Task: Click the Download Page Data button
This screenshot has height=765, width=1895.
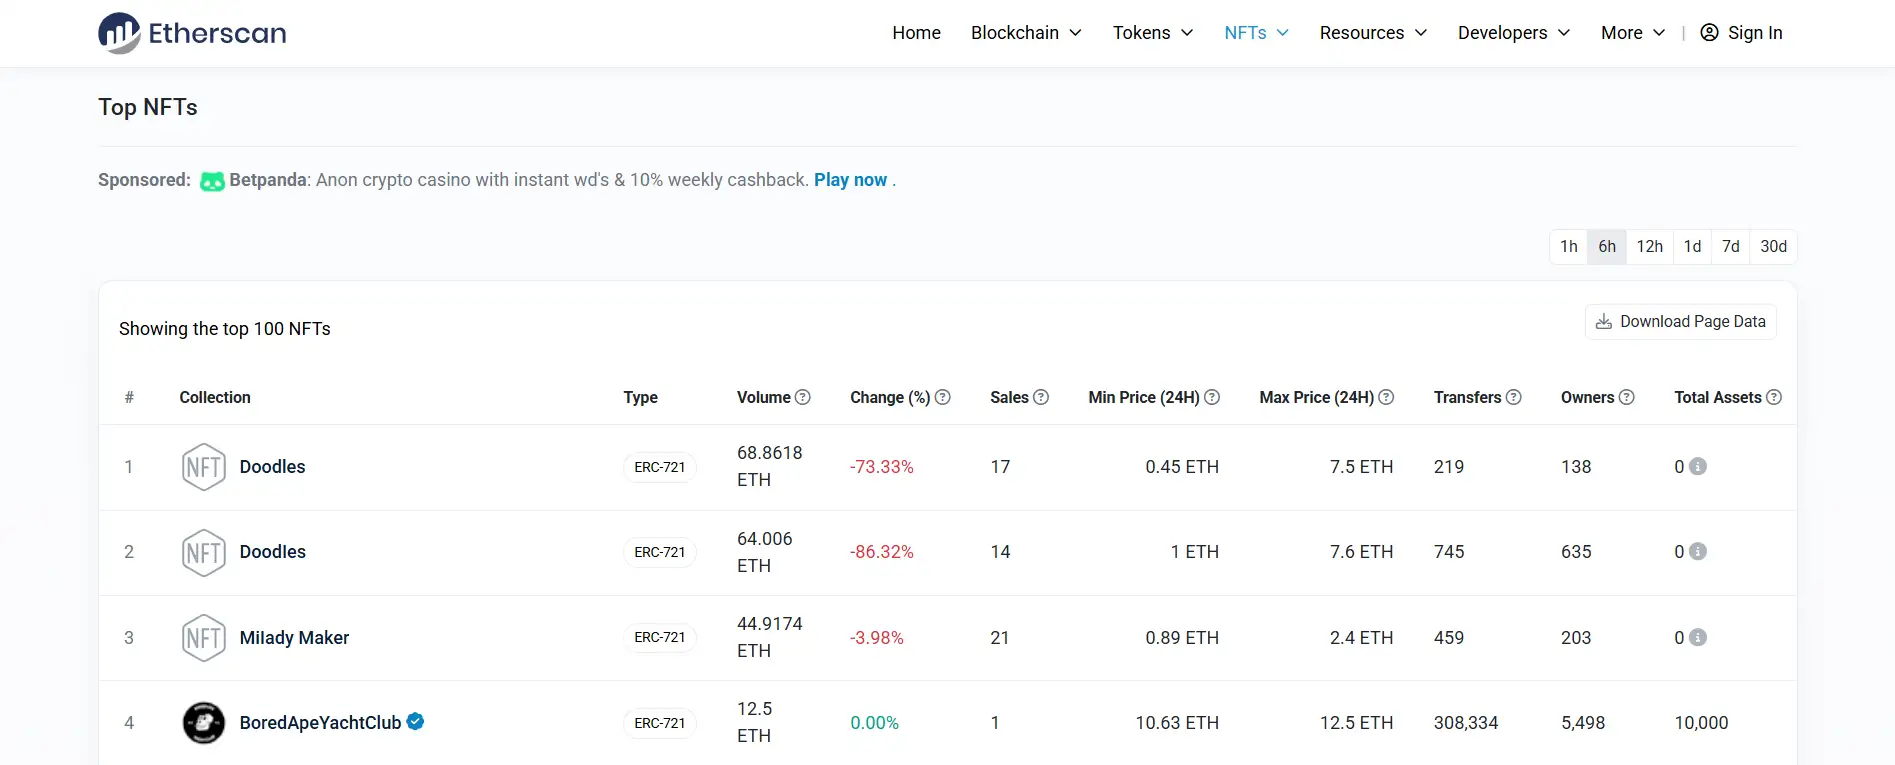Action: tap(1680, 322)
